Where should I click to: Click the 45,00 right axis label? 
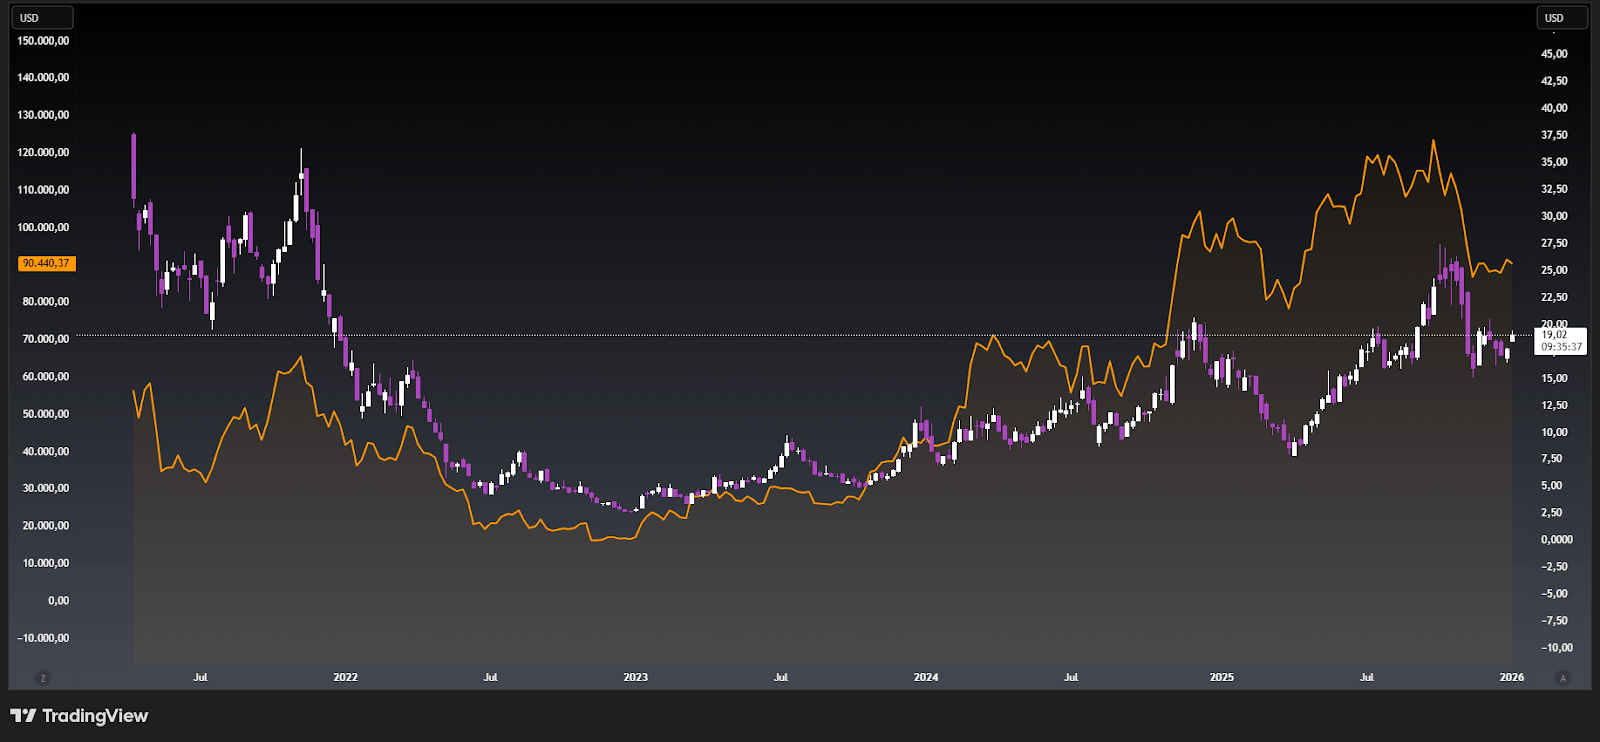click(x=1554, y=54)
